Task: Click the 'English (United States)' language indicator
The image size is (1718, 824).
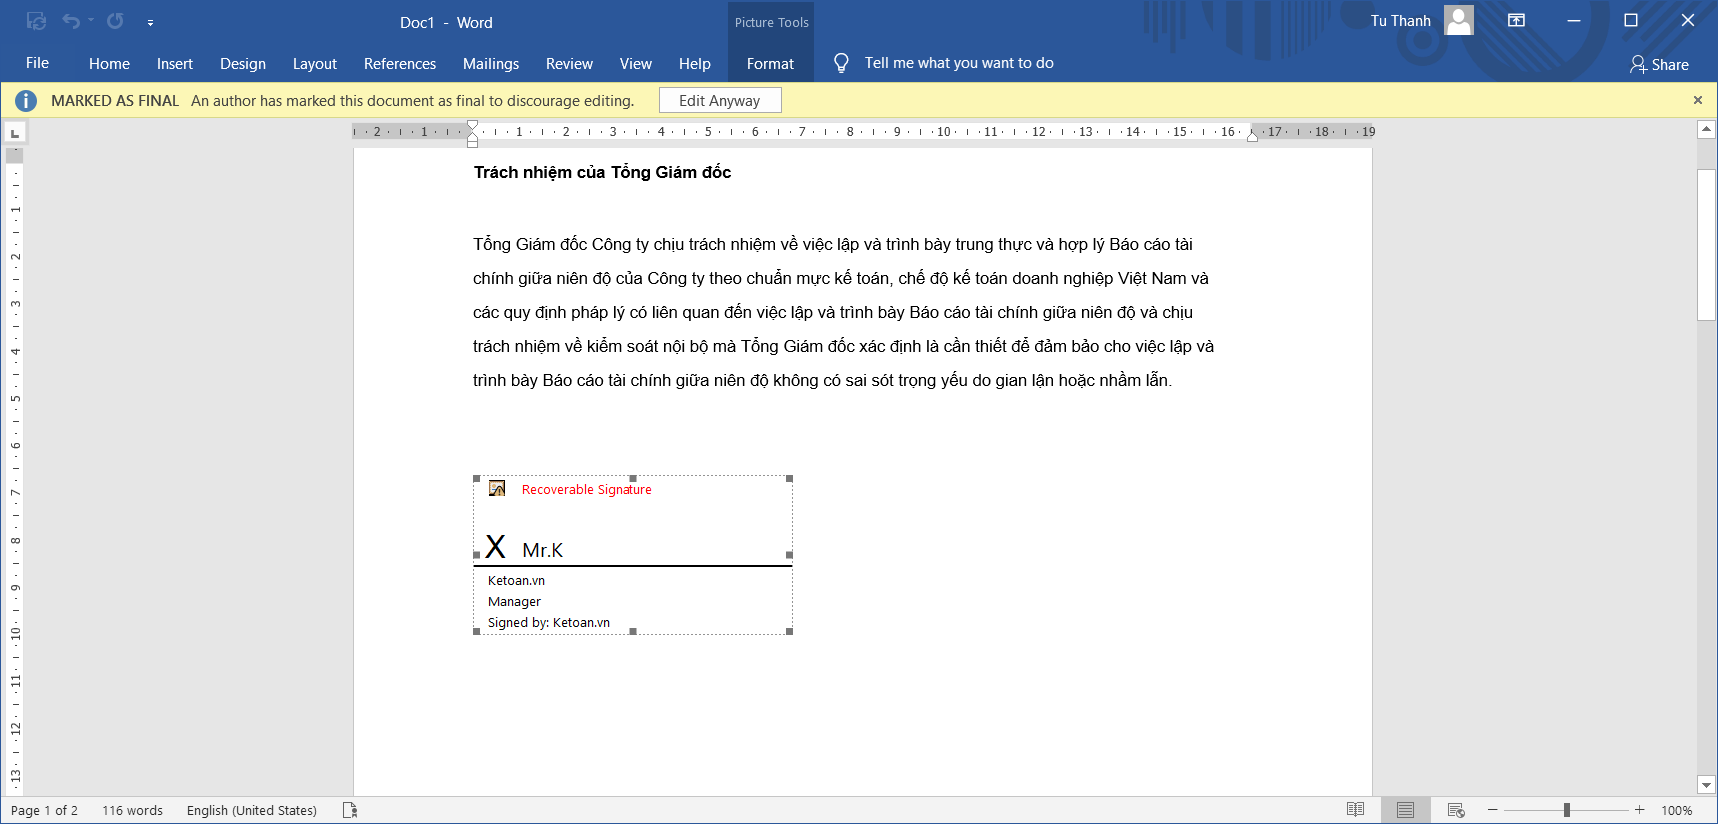Action: pyautogui.click(x=252, y=810)
